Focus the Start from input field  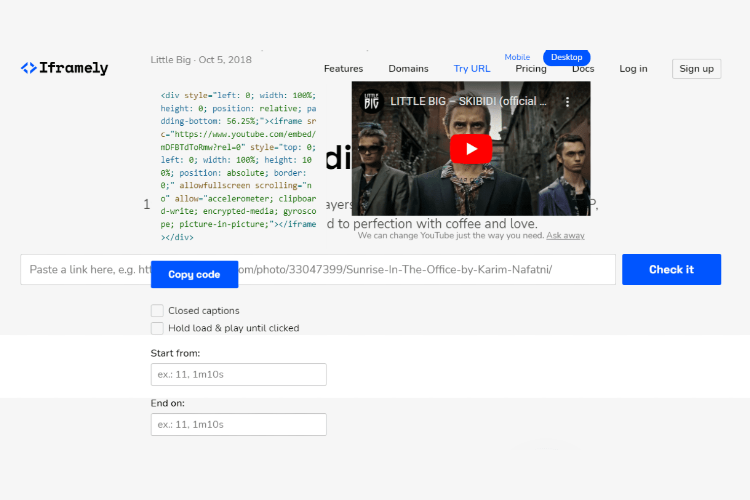coord(239,374)
